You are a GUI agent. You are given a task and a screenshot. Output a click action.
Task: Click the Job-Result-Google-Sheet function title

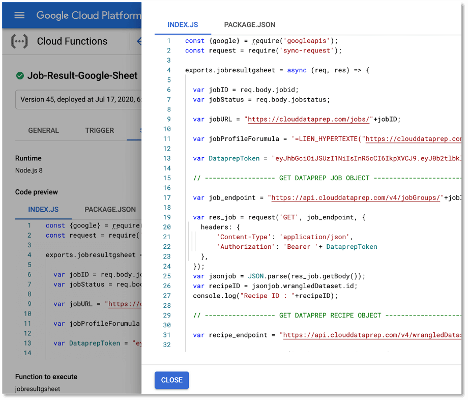point(82,76)
